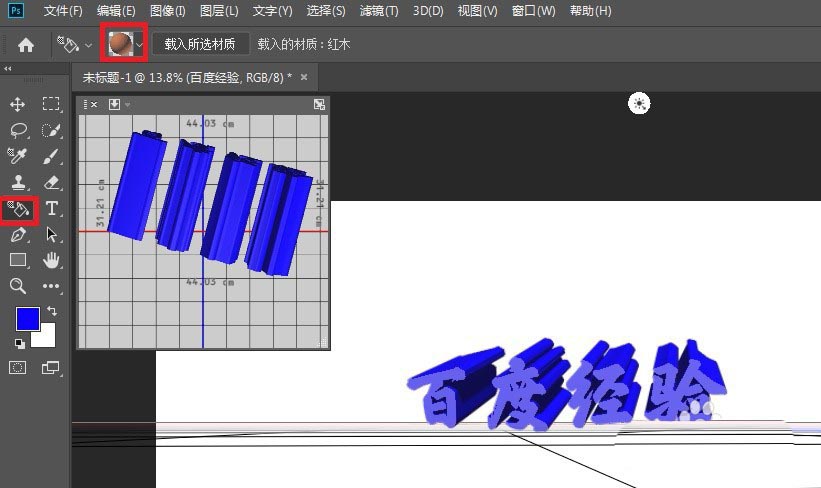Select the Lasso tool

[18, 130]
